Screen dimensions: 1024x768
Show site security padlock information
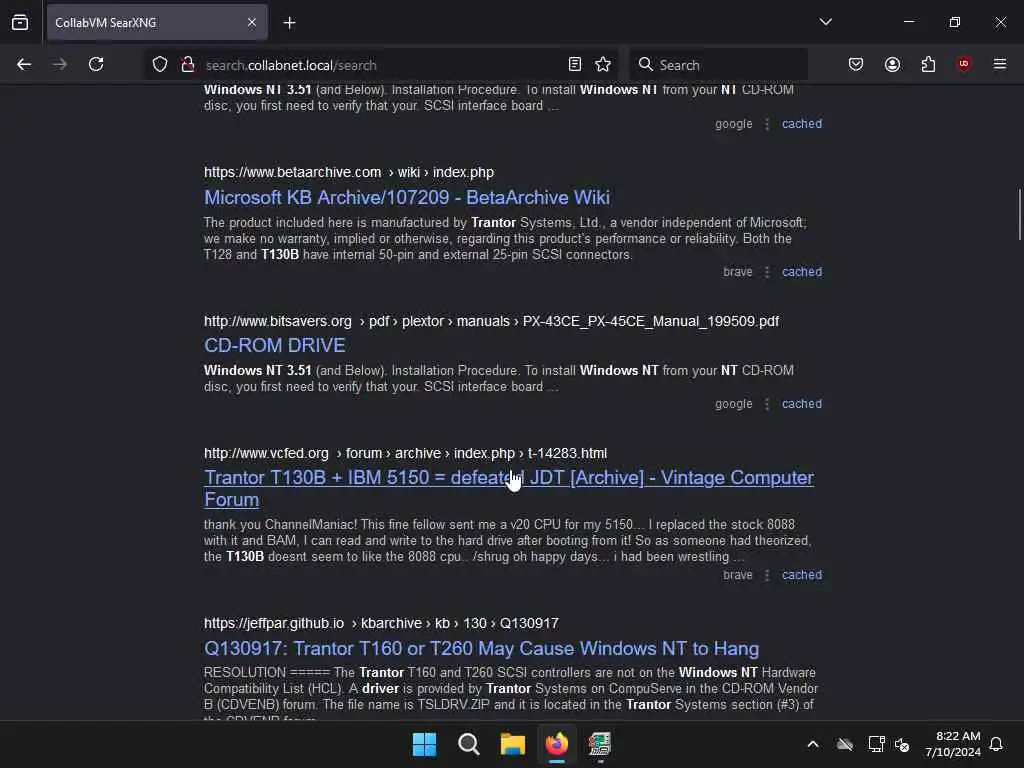point(188,64)
